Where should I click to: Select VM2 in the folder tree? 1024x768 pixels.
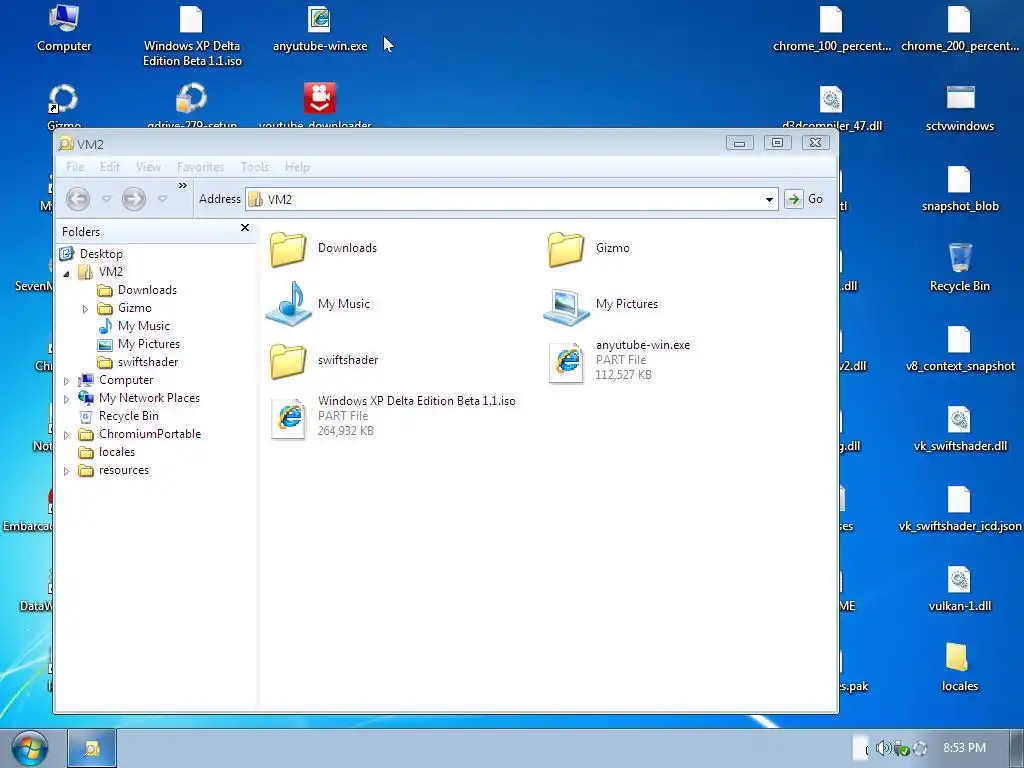(110, 272)
